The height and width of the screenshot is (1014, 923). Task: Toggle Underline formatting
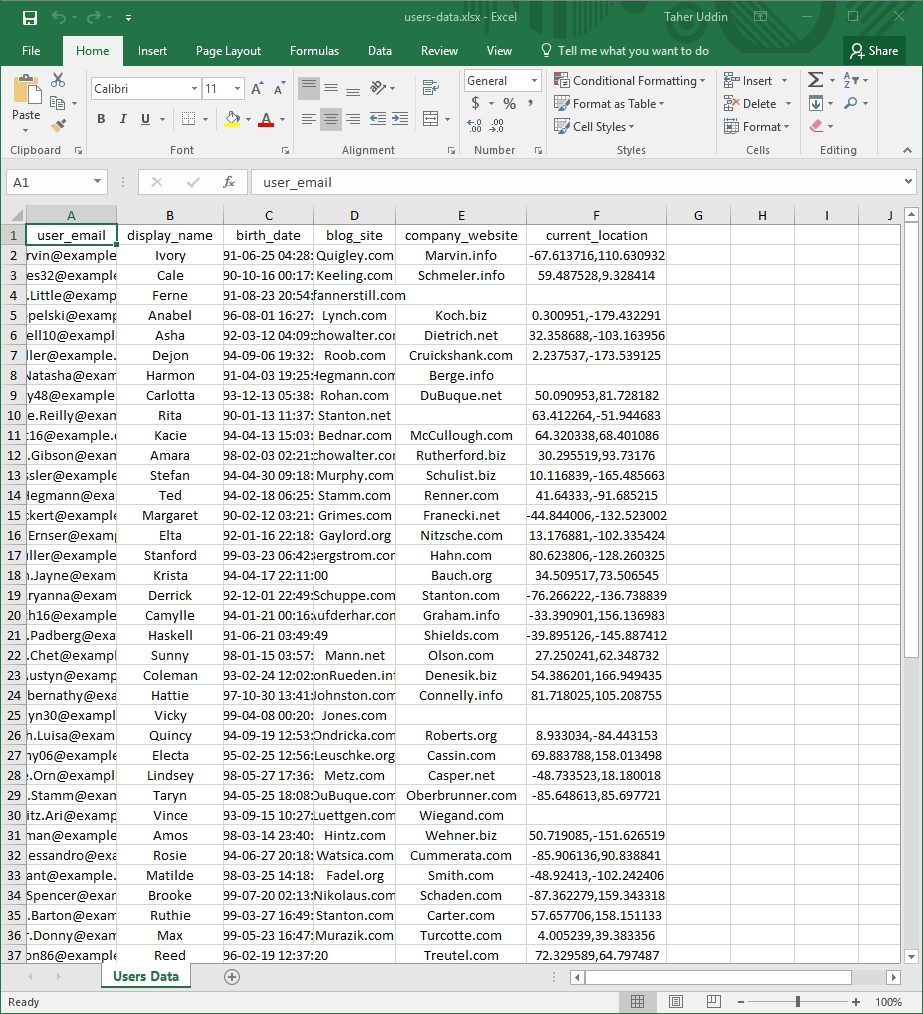click(x=146, y=119)
